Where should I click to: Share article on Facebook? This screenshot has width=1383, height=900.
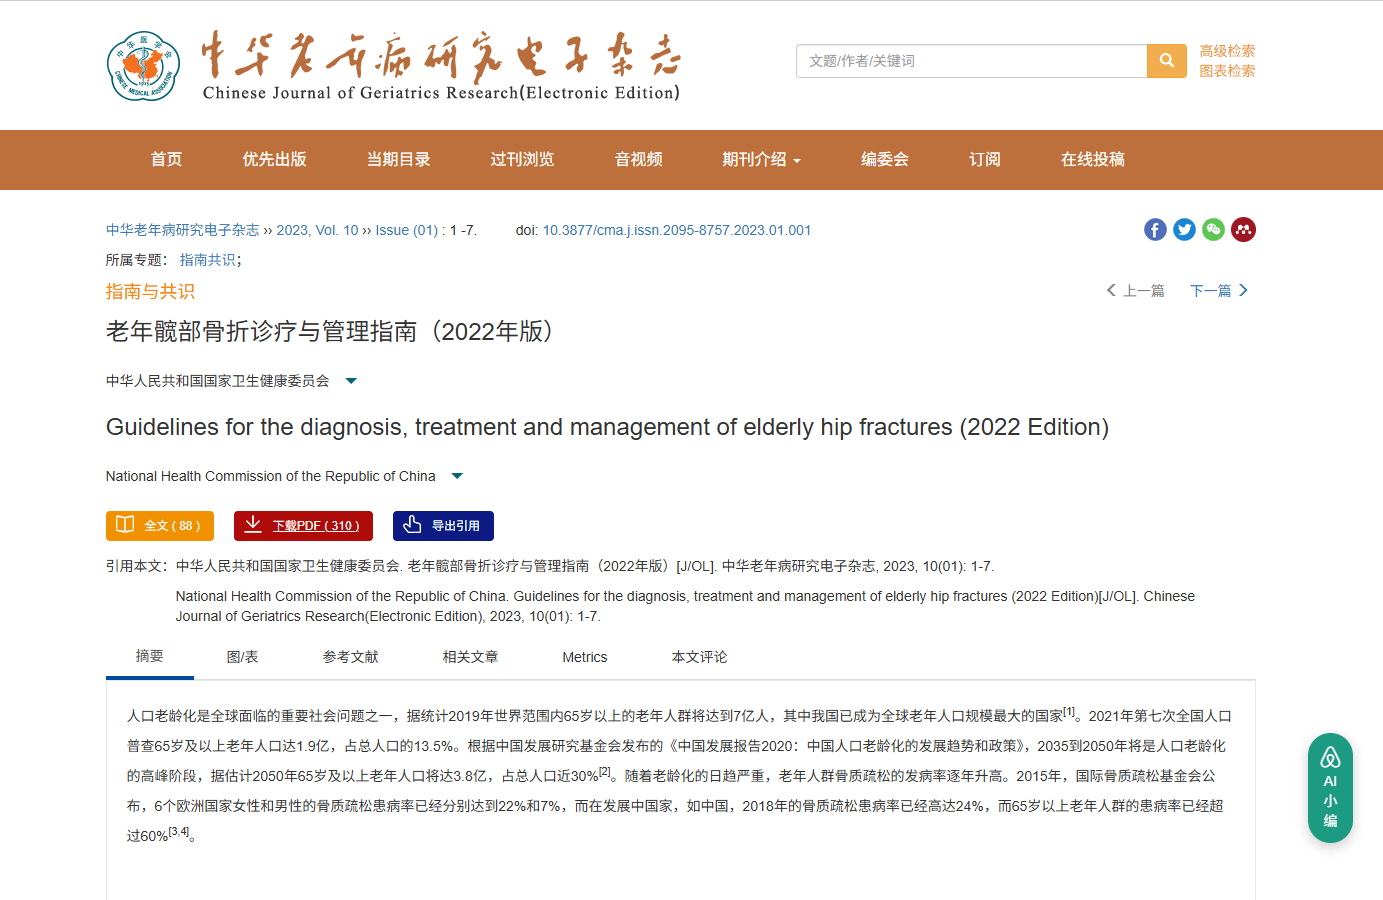1155,230
